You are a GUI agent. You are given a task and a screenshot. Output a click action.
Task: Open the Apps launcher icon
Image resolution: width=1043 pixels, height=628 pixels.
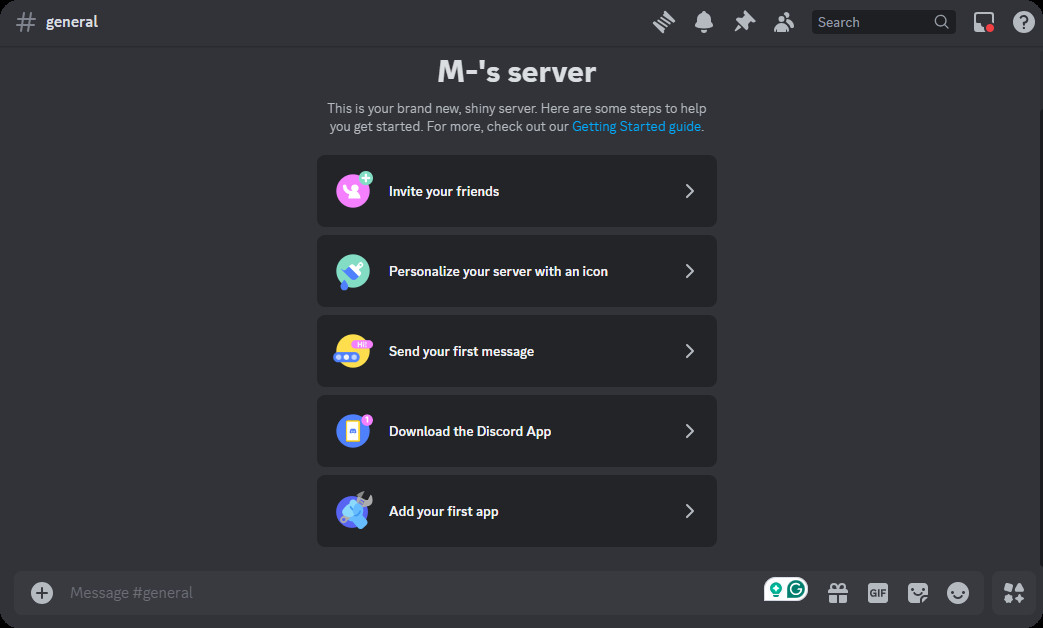(x=1014, y=593)
